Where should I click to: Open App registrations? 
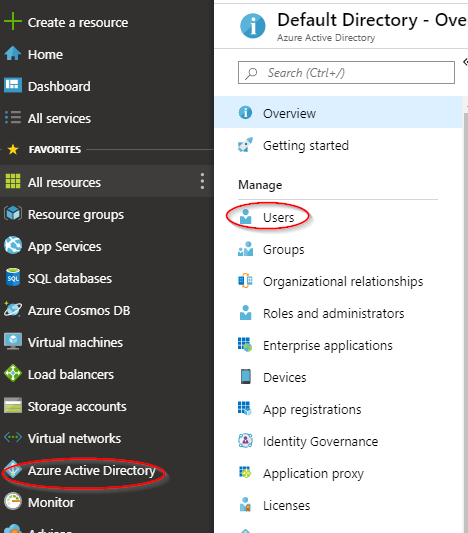coord(312,410)
